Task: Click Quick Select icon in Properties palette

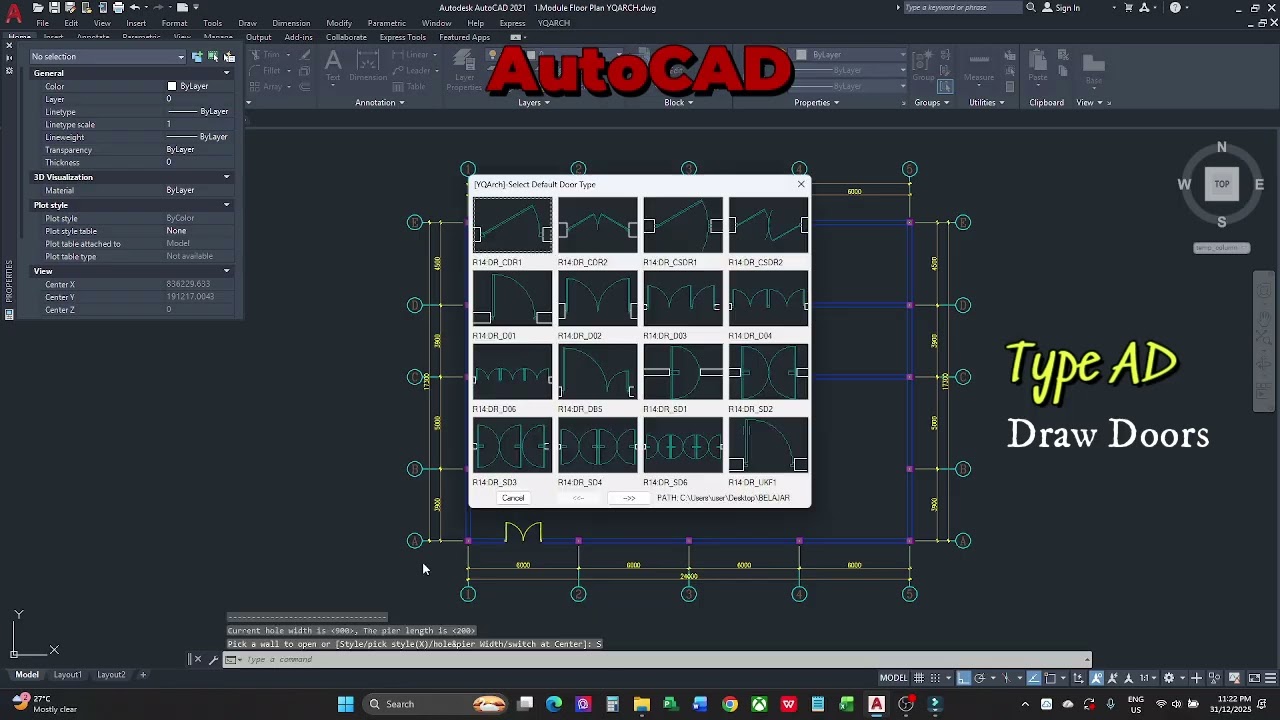Action: pyautogui.click(x=229, y=56)
